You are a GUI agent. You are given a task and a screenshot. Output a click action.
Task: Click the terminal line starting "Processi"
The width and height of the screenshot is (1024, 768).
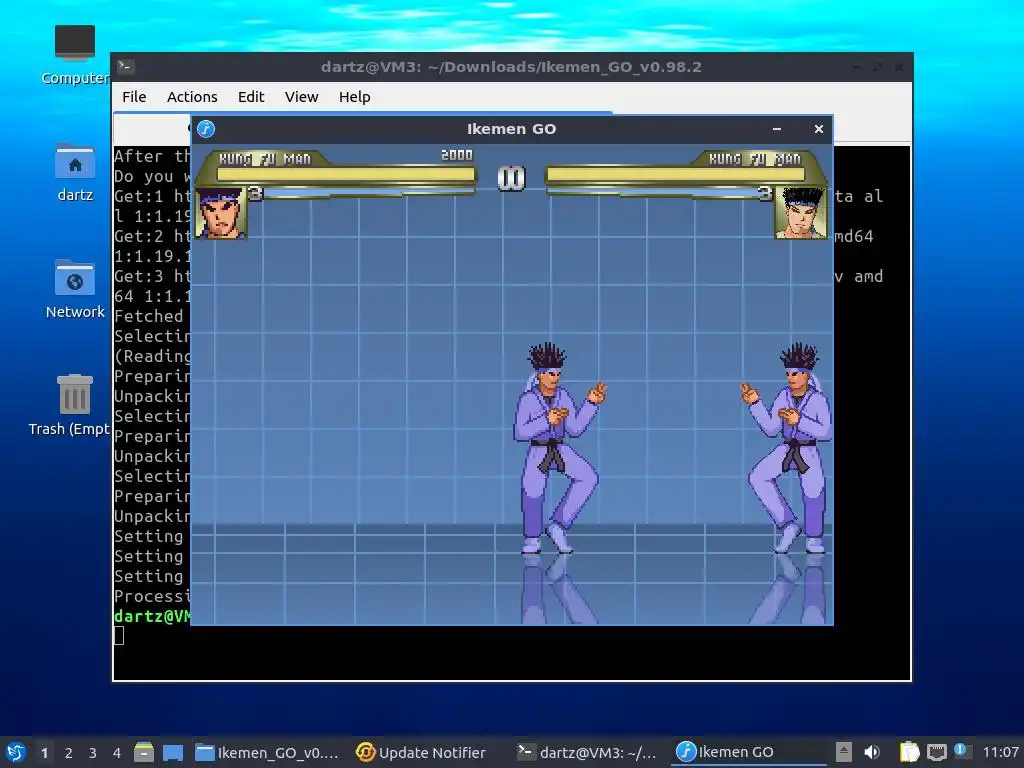(x=152, y=596)
